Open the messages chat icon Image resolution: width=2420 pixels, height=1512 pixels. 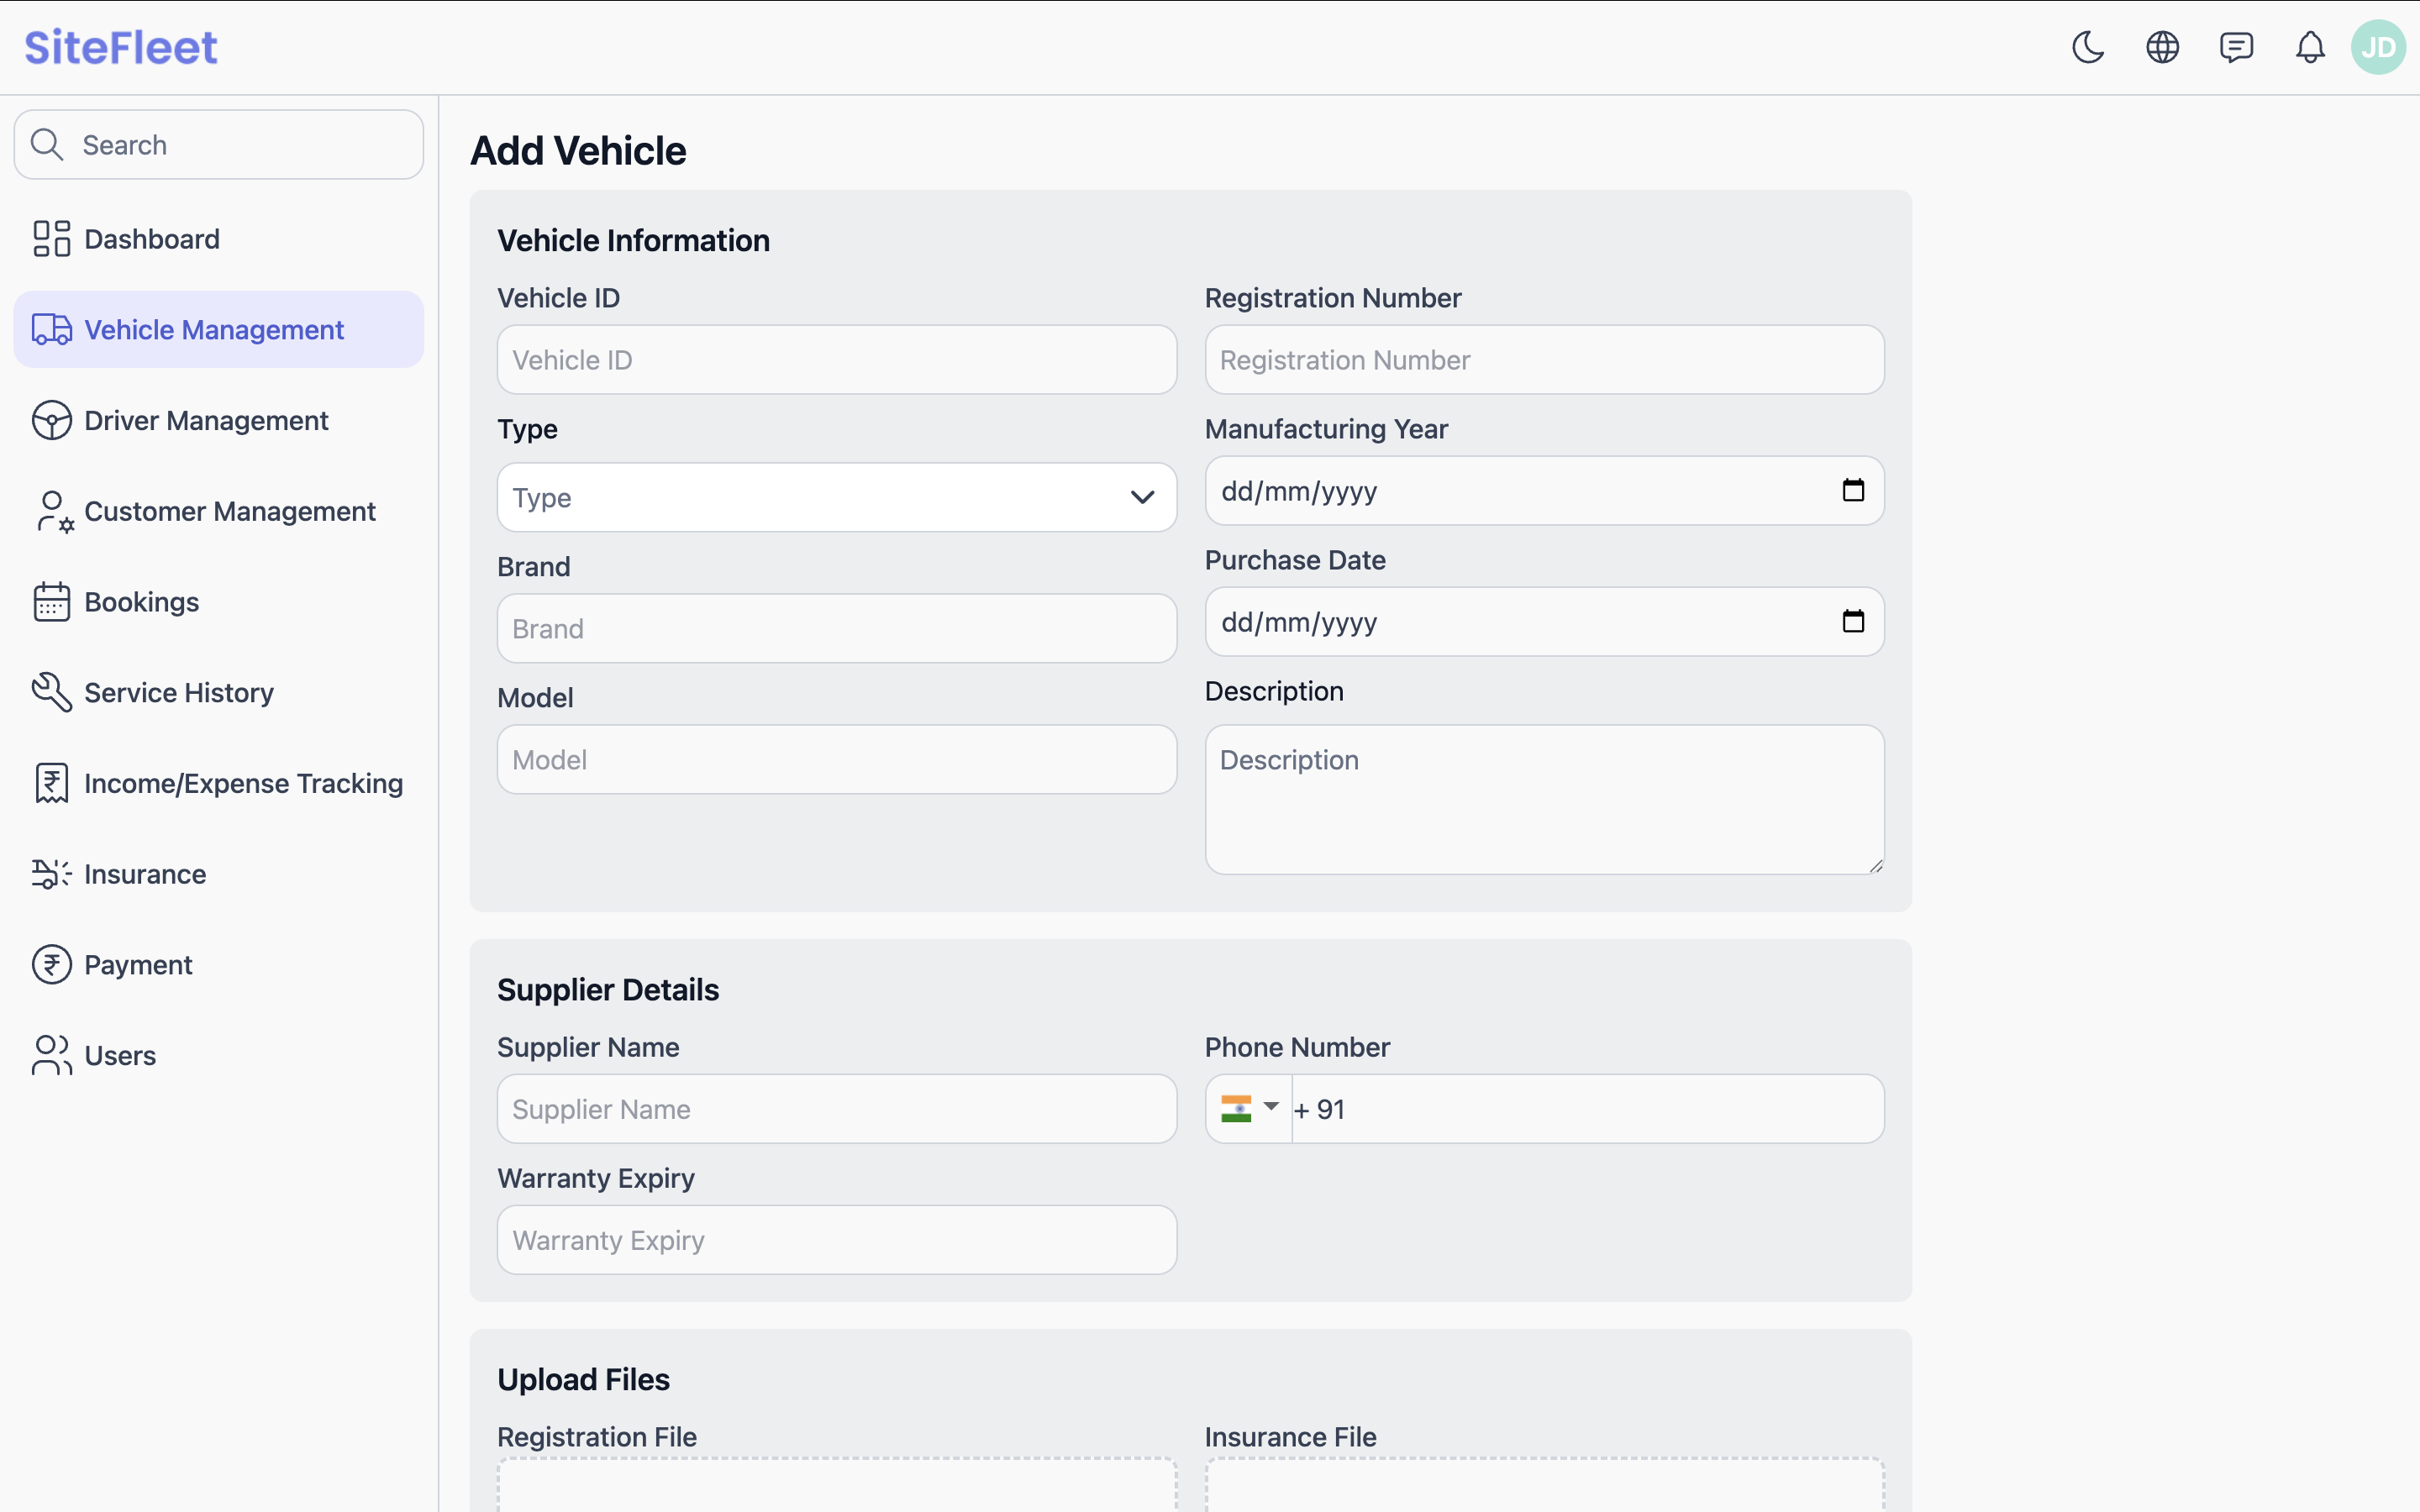coord(2236,47)
